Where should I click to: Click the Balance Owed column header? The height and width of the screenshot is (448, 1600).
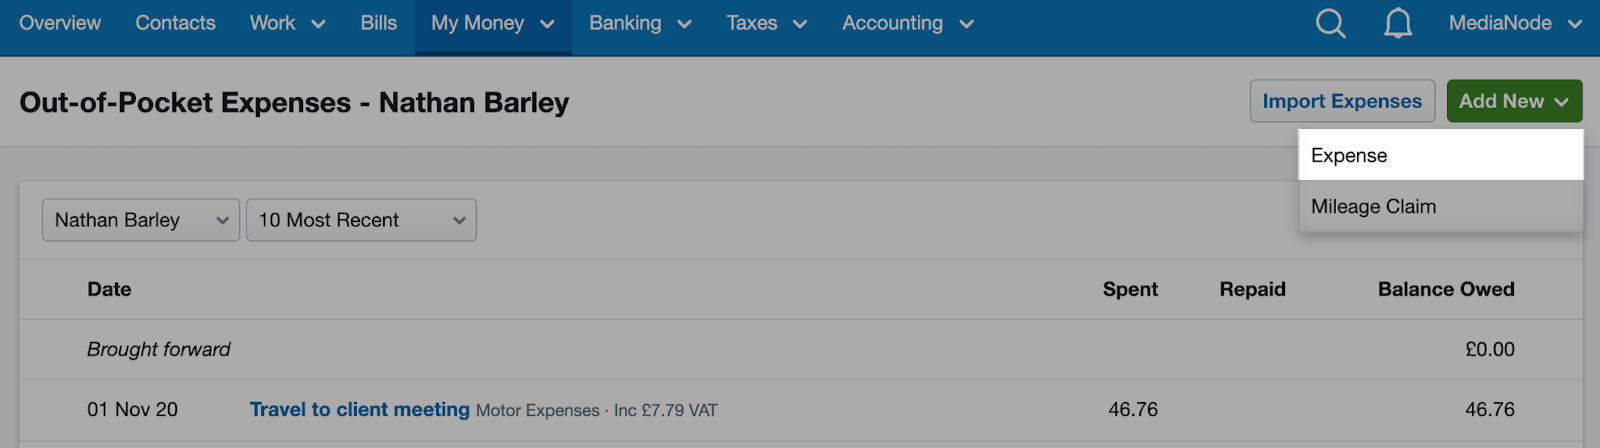1446,289
